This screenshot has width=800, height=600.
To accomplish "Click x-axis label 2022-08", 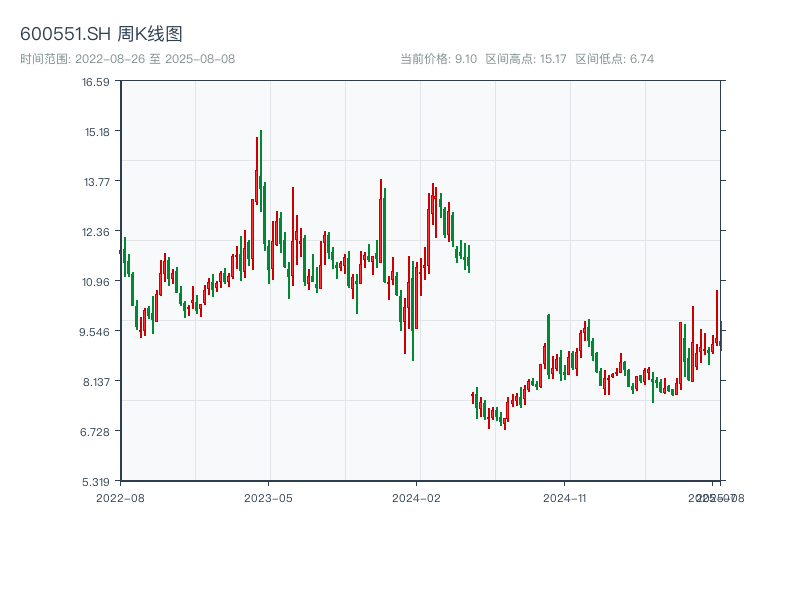I will click(x=120, y=498).
